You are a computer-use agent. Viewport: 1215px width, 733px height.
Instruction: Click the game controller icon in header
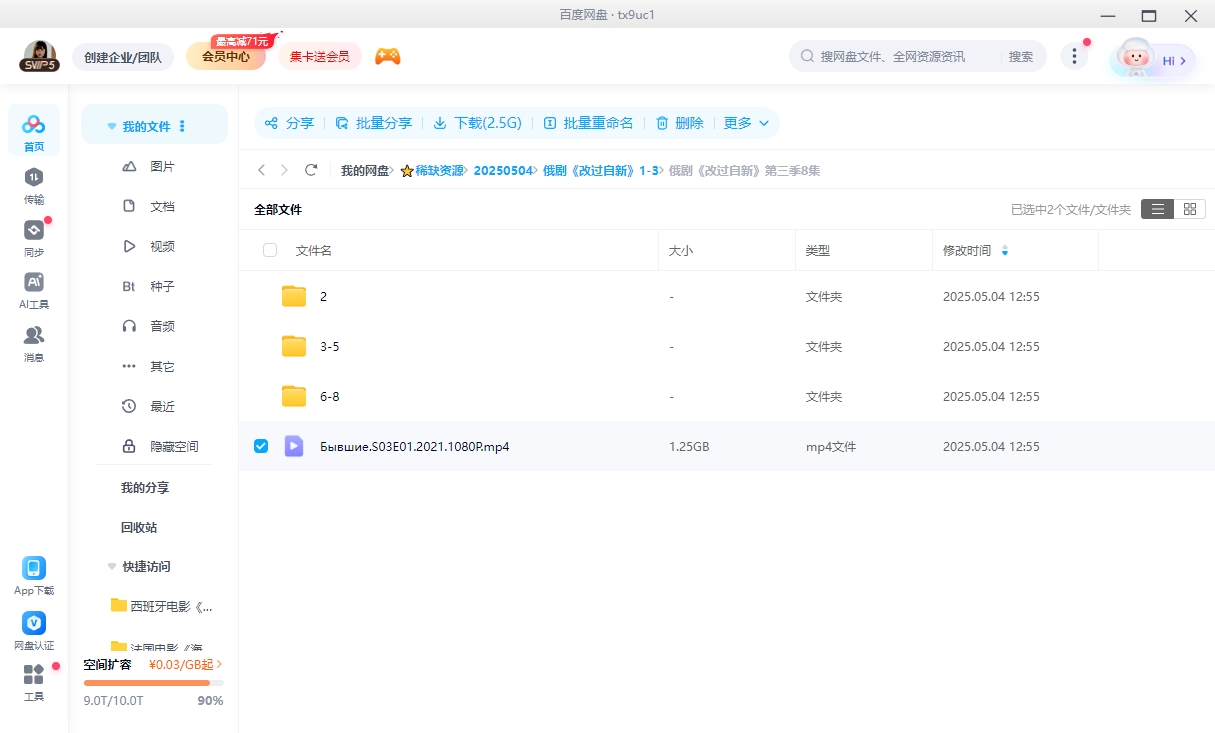coord(387,57)
